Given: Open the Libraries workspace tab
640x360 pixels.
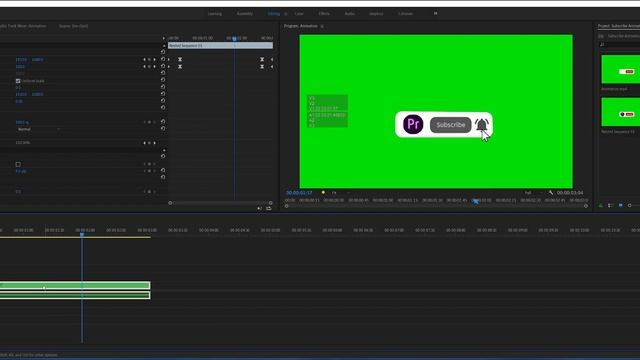Looking at the screenshot, I should (x=405, y=14).
